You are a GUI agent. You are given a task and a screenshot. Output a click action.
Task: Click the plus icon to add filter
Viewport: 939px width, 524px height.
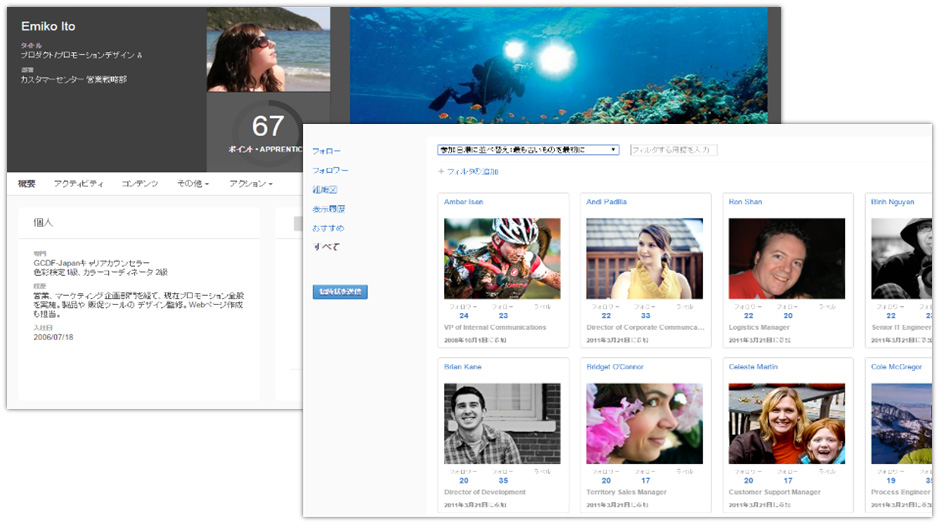point(441,172)
